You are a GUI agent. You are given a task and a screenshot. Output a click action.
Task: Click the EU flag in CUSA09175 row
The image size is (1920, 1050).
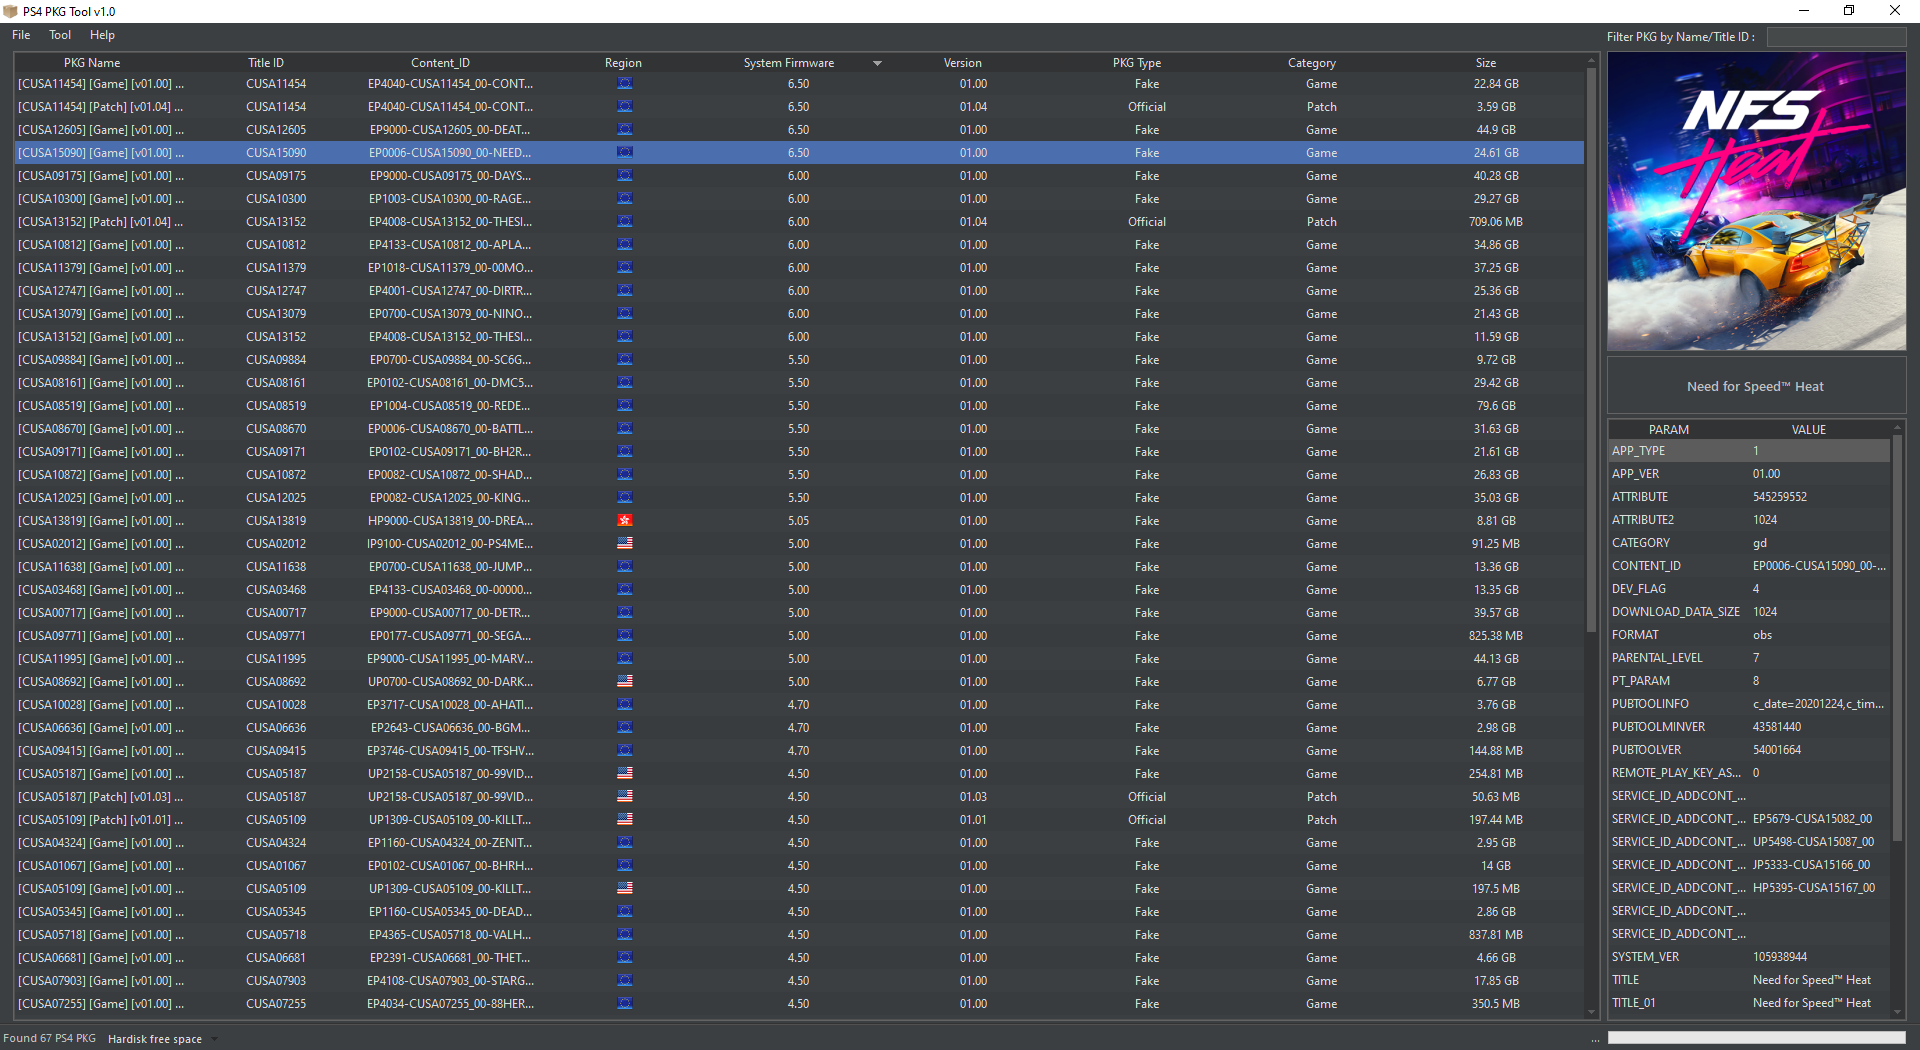coord(625,176)
